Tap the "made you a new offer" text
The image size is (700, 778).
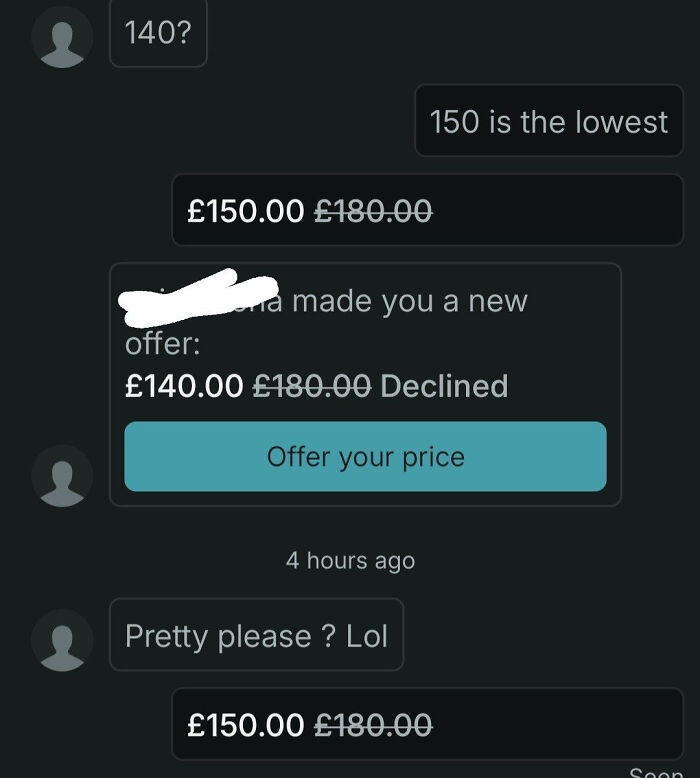[408, 301]
